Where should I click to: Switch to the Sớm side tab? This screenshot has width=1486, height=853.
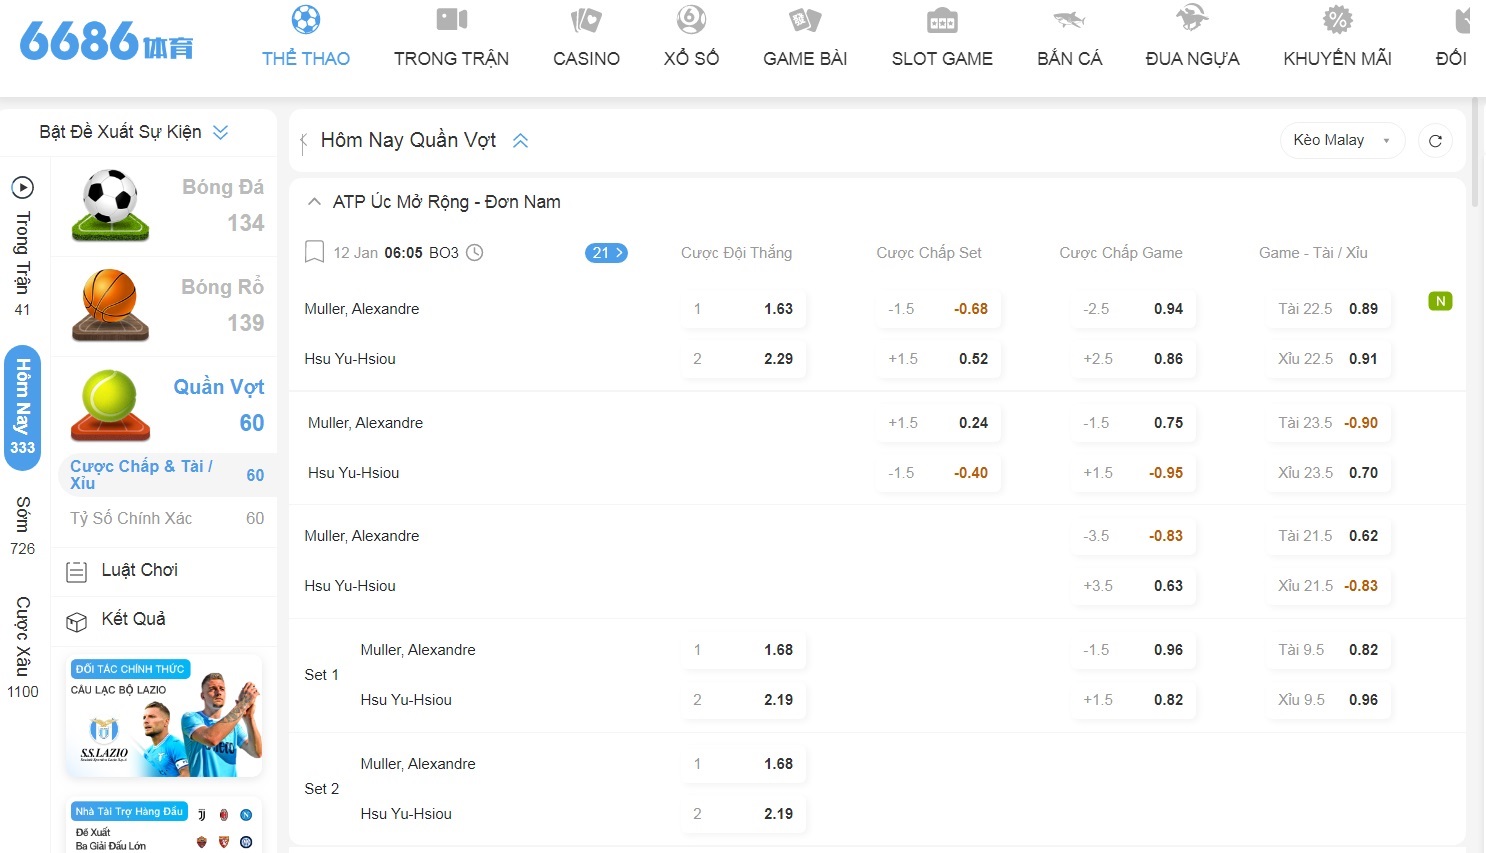pos(23,525)
